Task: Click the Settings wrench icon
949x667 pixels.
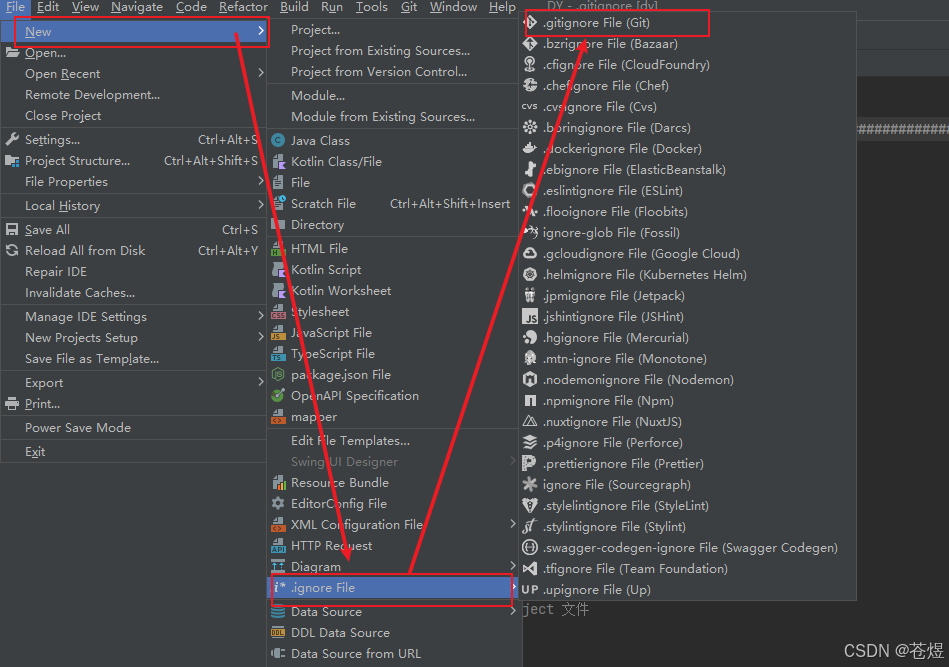Action: pos(12,140)
